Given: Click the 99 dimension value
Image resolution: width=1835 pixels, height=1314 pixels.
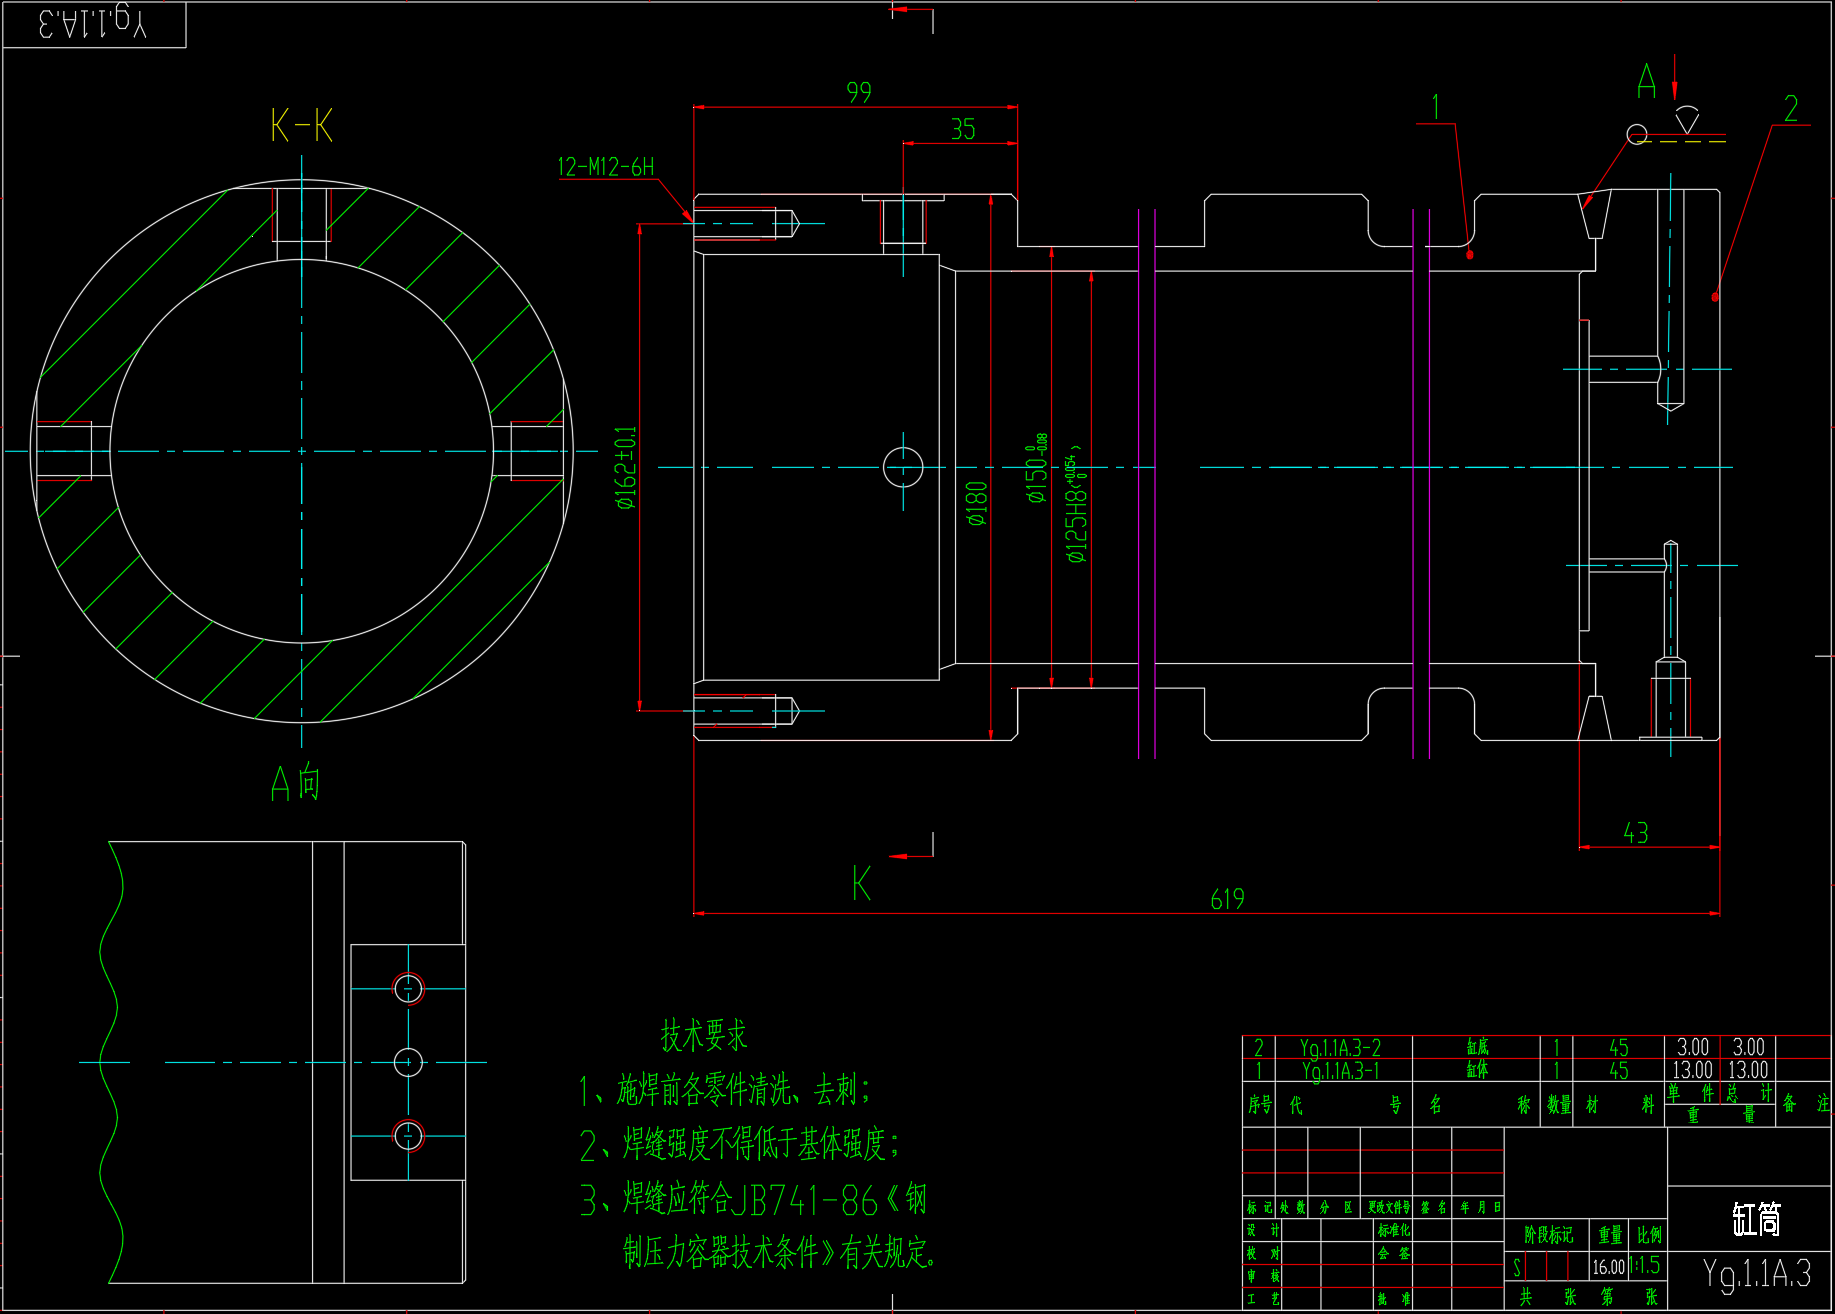Looking at the screenshot, I should tap(859, 93).
